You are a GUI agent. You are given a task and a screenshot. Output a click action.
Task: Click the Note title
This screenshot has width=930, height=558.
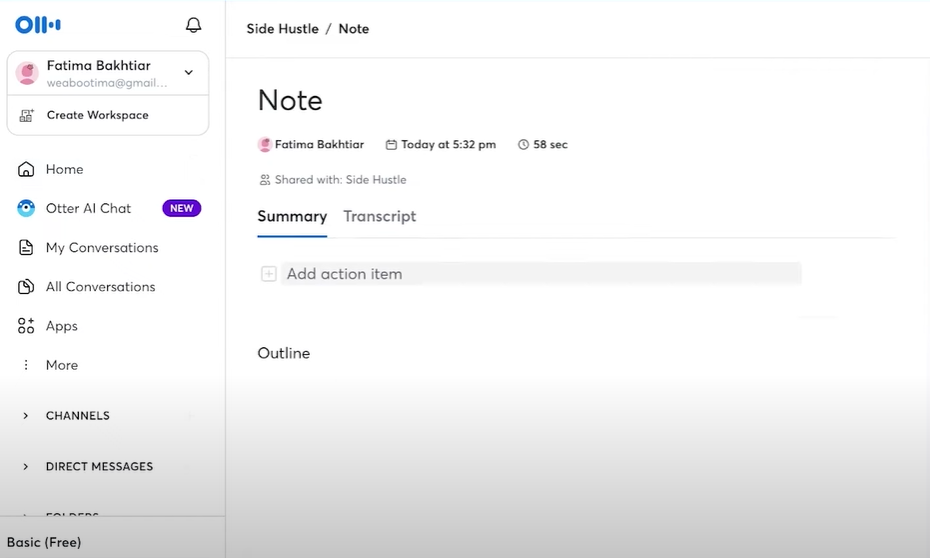290,100
